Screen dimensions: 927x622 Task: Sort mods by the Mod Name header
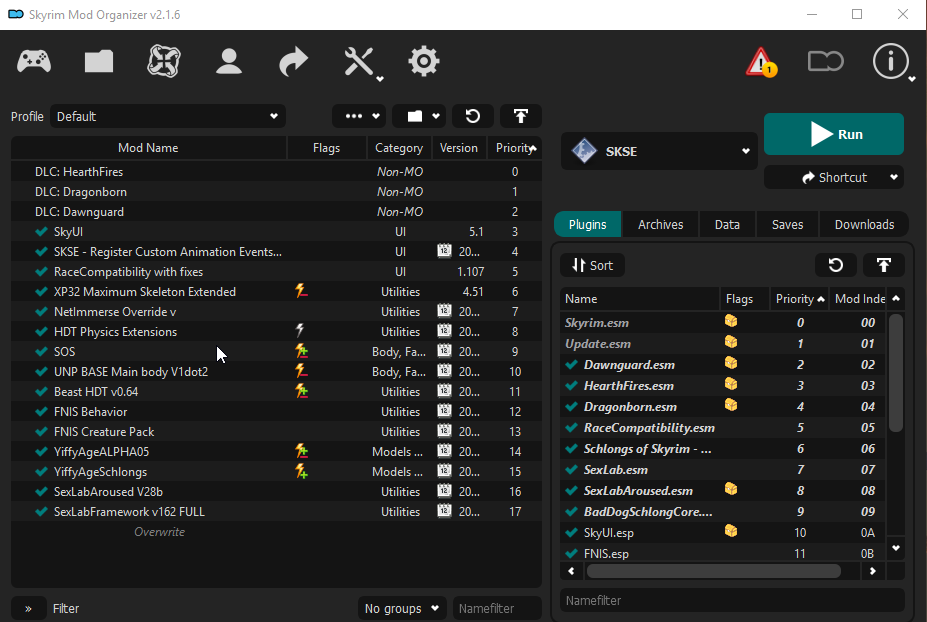[x=148, y=148]
